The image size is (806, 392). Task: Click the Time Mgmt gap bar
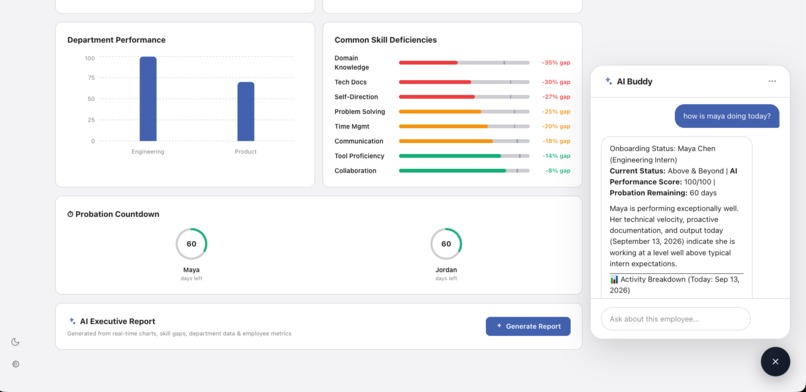(464, 126)
